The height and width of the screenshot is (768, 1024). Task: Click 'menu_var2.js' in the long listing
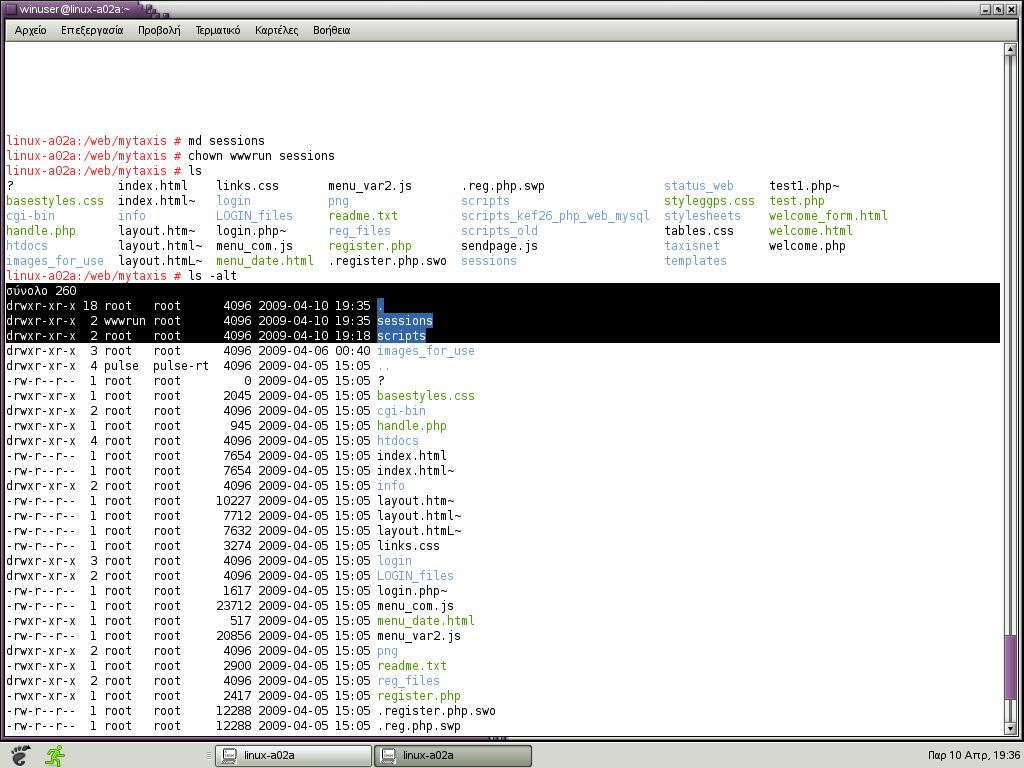[419, 636]
